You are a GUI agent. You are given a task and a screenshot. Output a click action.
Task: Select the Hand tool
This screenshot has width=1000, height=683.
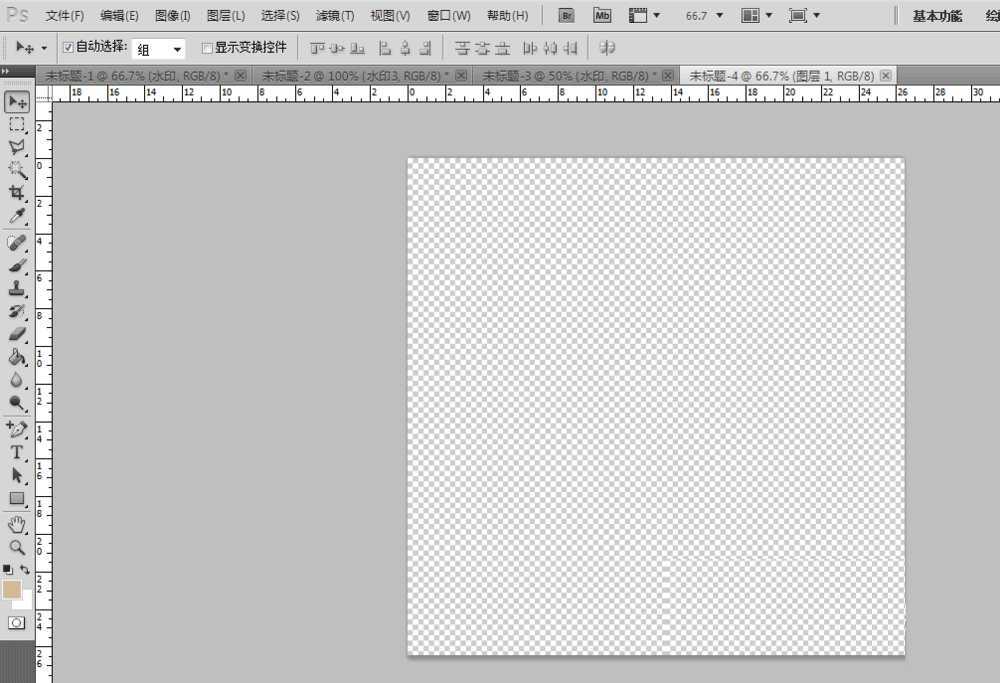pyautogui.click(x=17, y=524)
